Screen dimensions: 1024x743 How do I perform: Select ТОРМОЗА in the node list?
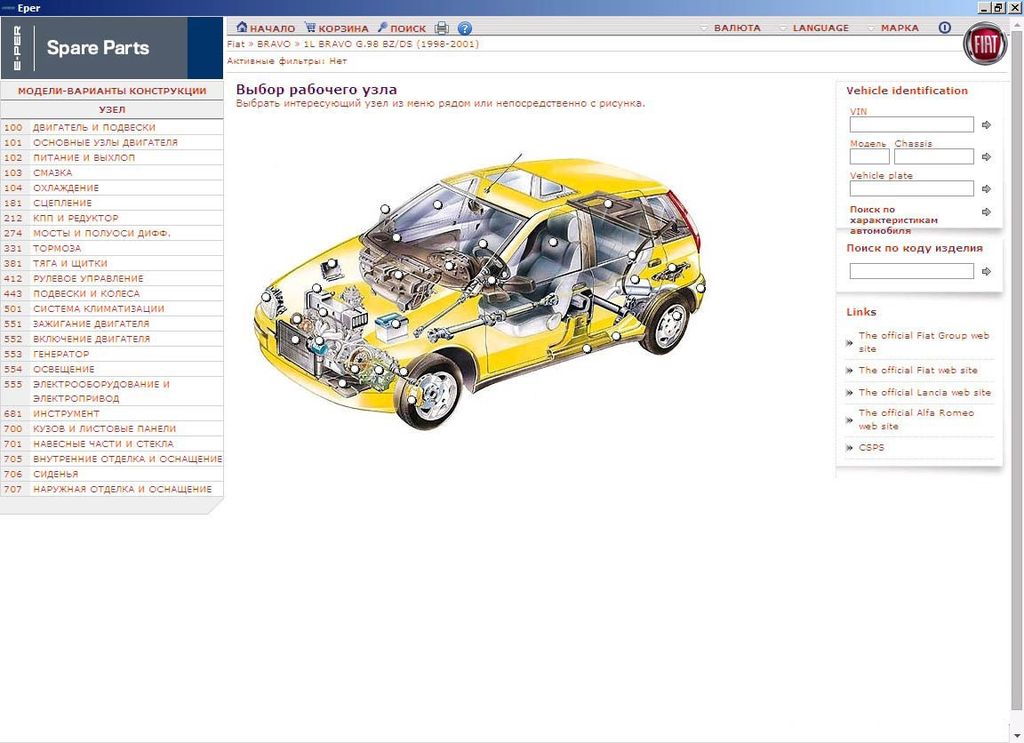click(x=57, y=248)
